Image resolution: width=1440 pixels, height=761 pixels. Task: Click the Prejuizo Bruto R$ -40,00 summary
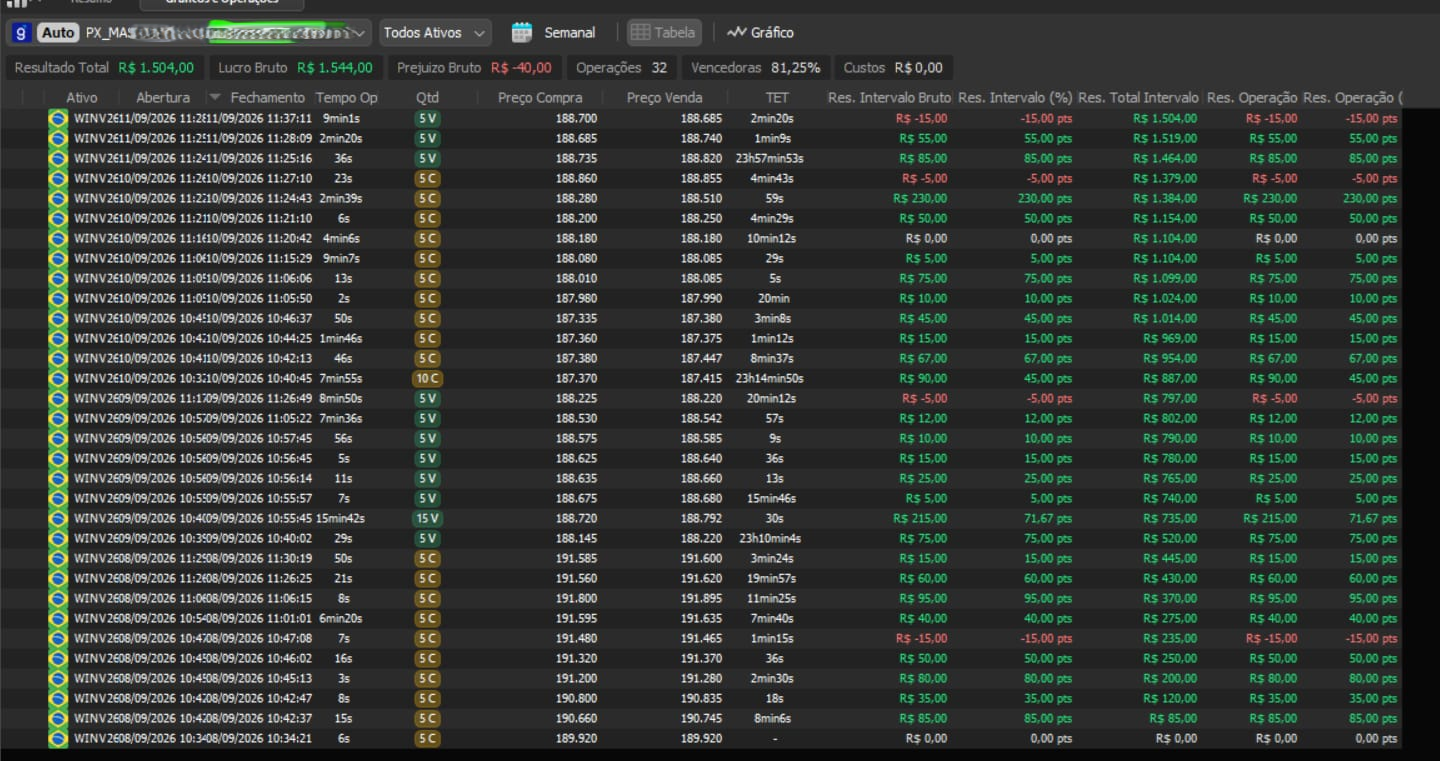474,68
